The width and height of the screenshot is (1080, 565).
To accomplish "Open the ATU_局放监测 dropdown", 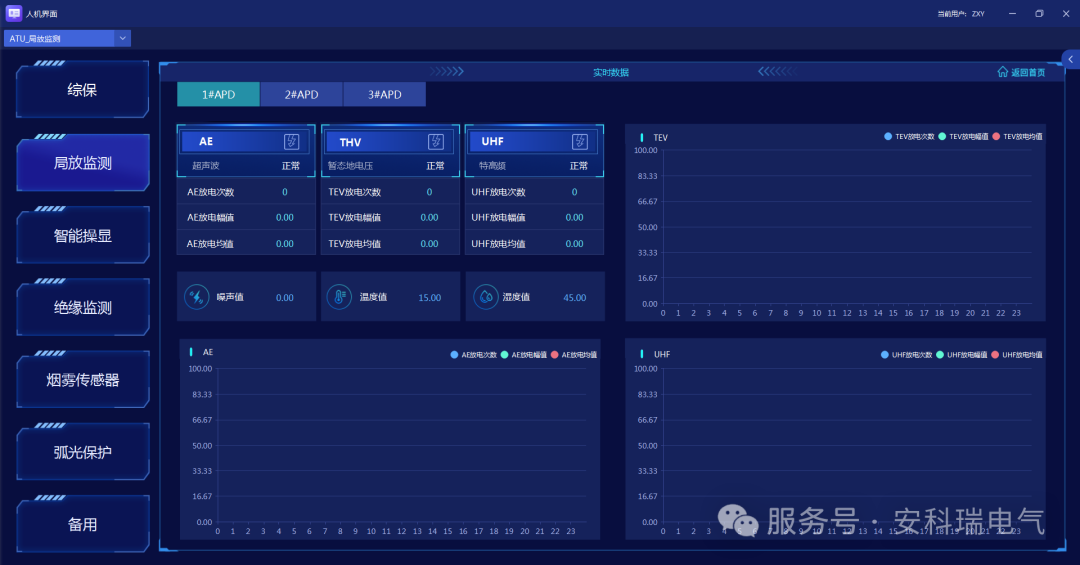I will click(x=67, y=39).
